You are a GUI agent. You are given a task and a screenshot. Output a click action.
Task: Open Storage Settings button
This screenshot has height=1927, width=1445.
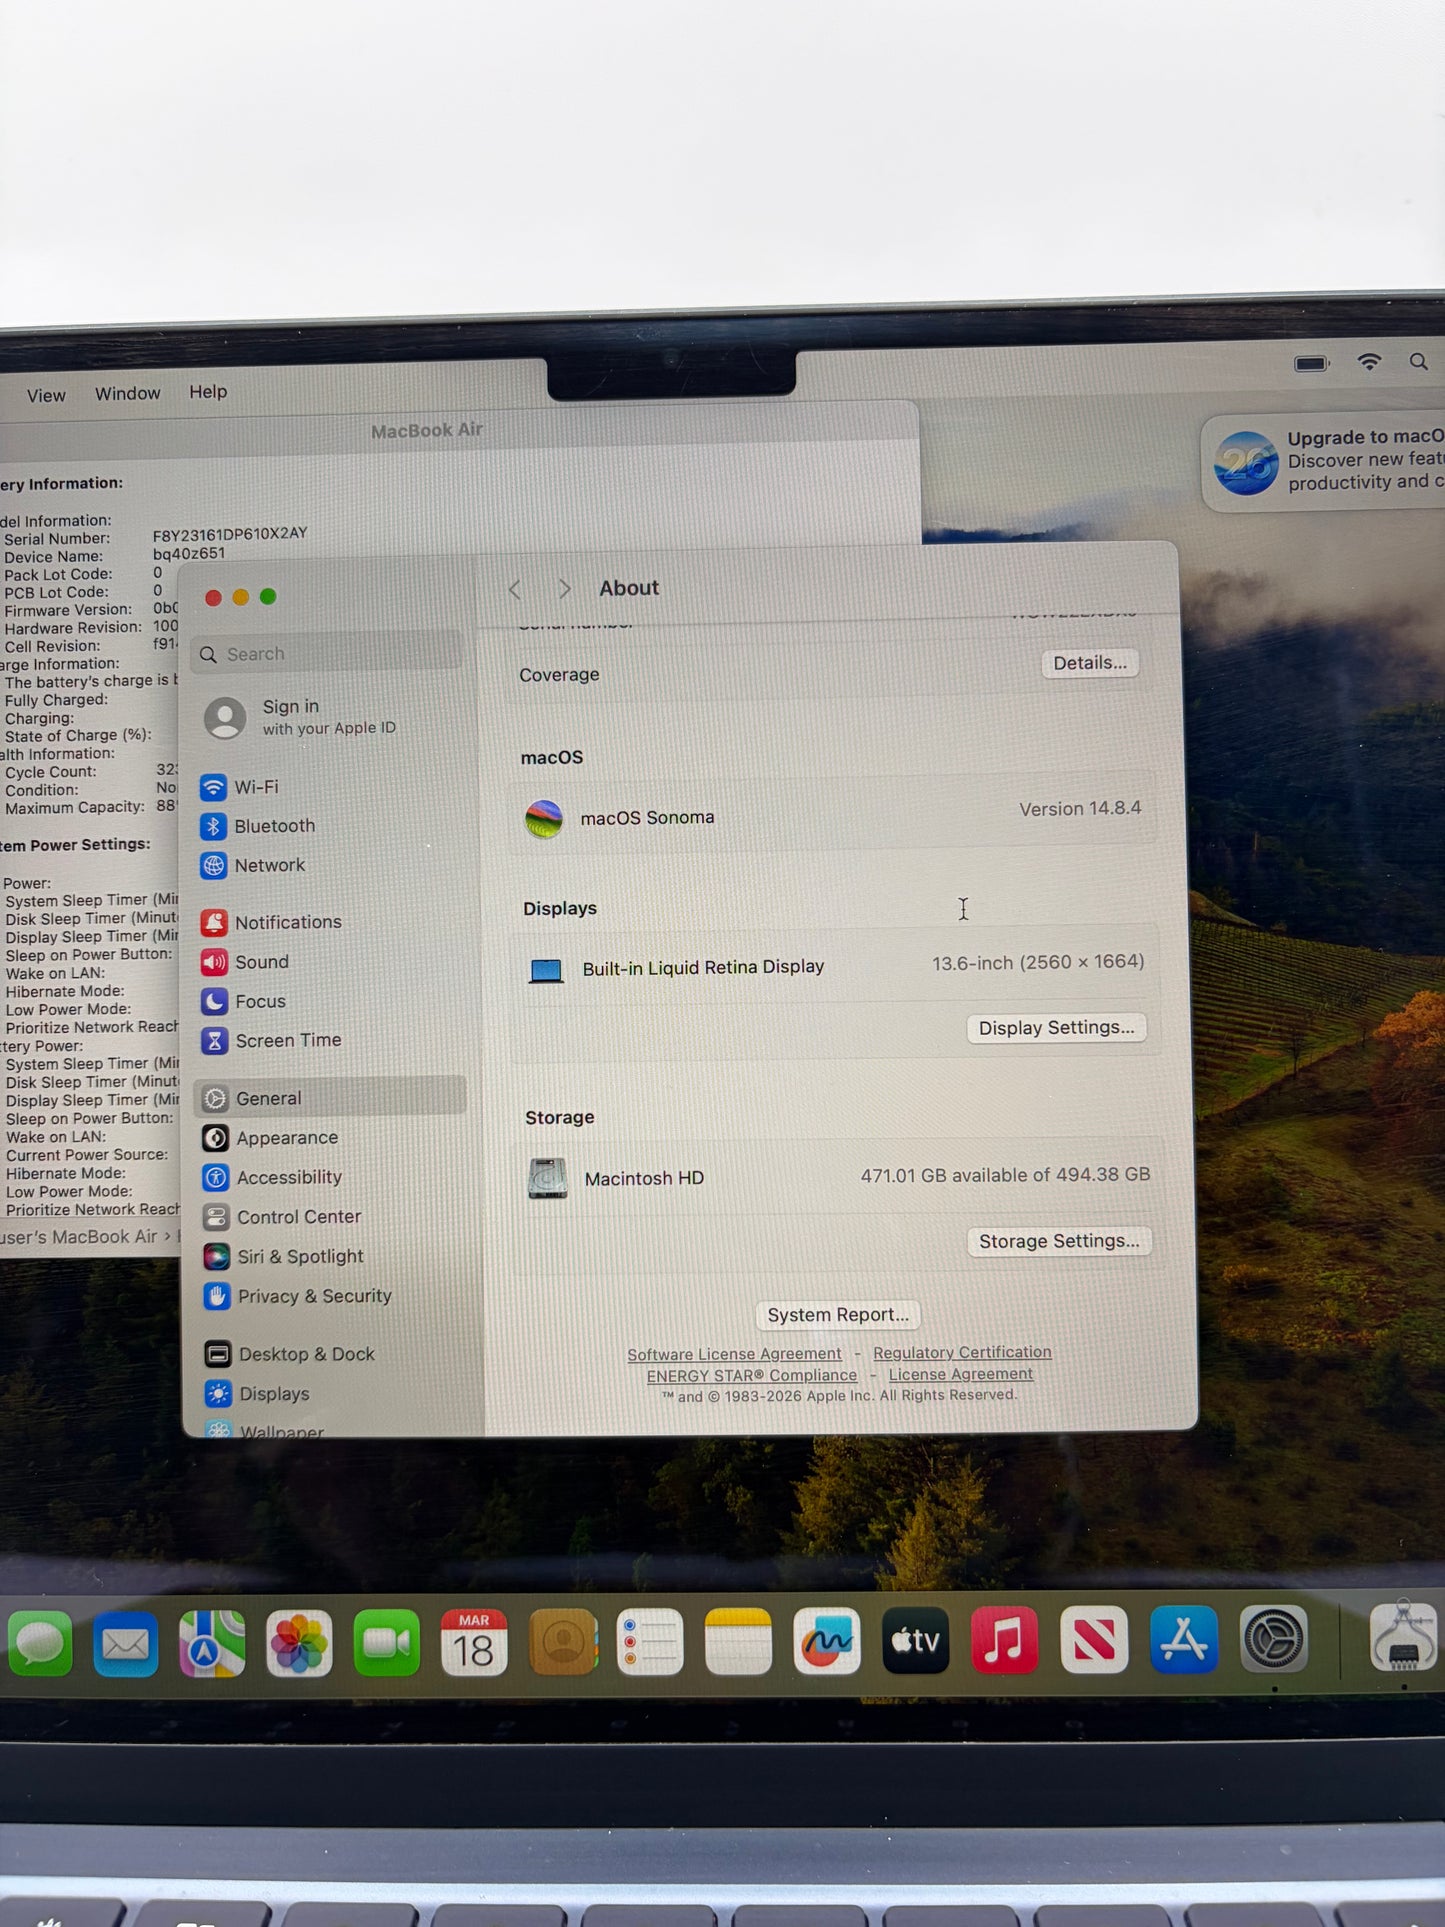[1059, 1241]
